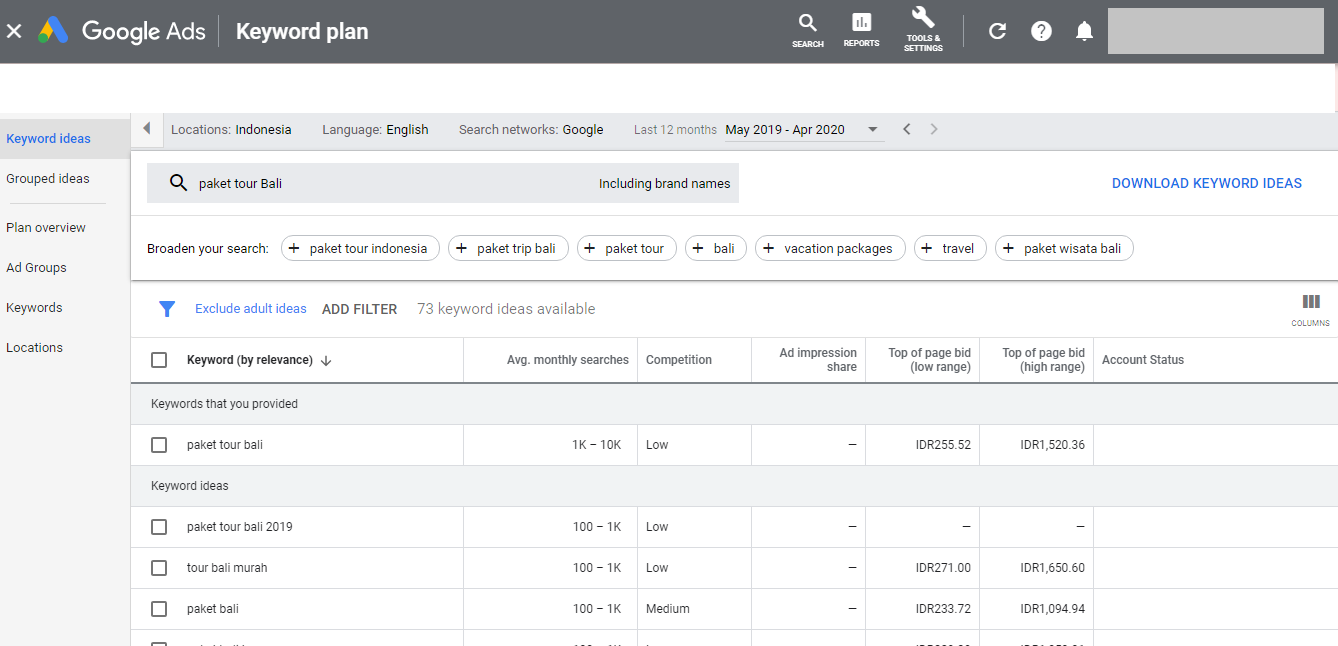Click Top of page bid (high range) header
Screen dimensions: 1338x646
(x=1043, y=360)
